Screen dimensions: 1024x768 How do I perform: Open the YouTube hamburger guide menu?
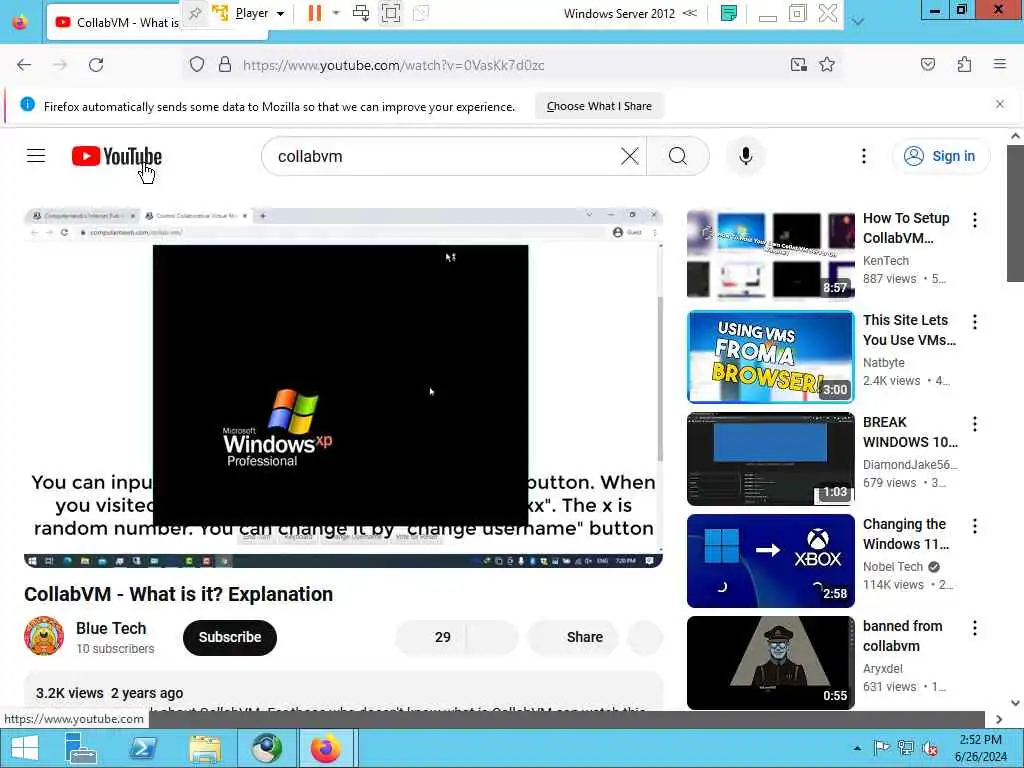(36, 156)
